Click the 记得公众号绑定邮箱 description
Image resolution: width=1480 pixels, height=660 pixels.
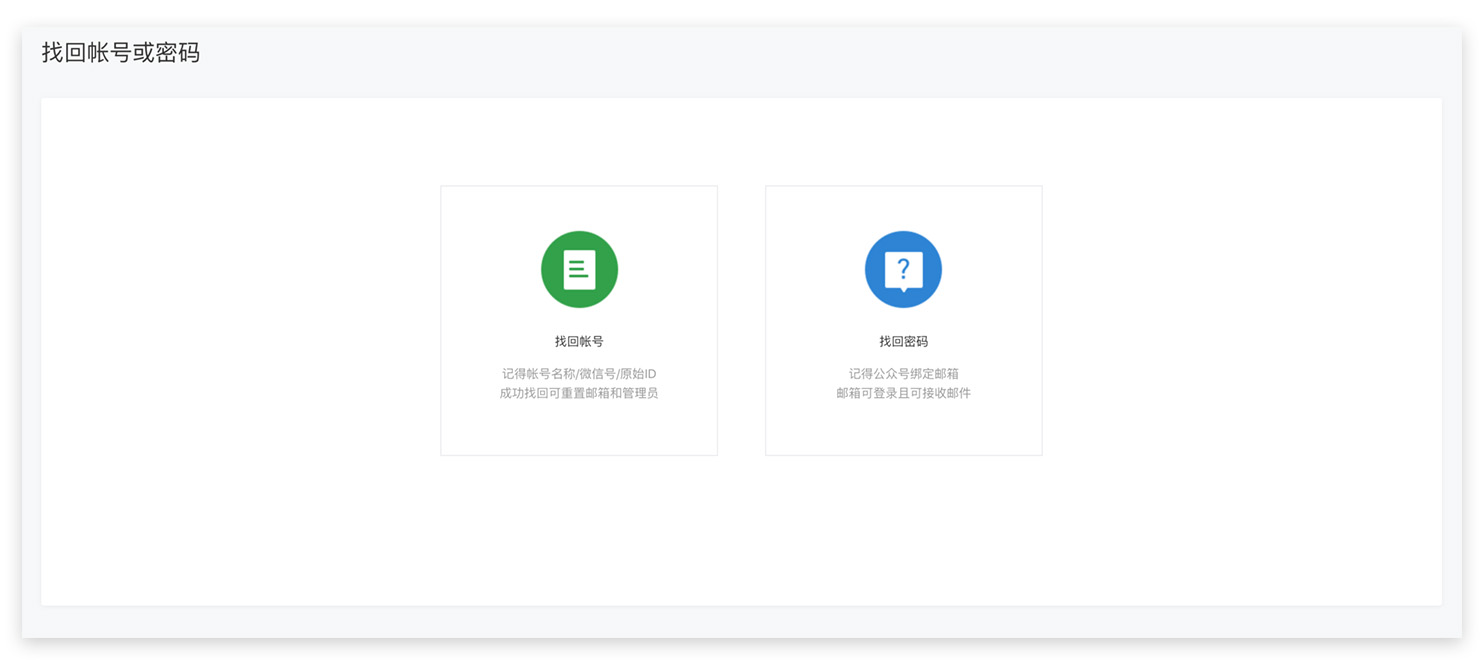903,374
